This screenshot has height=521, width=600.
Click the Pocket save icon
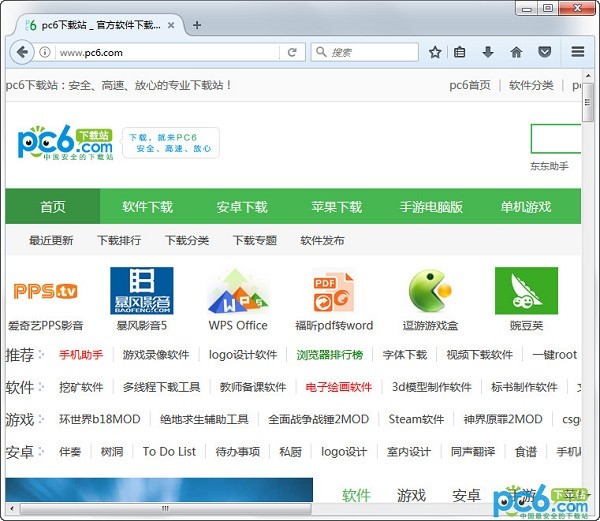coord(545,52)
